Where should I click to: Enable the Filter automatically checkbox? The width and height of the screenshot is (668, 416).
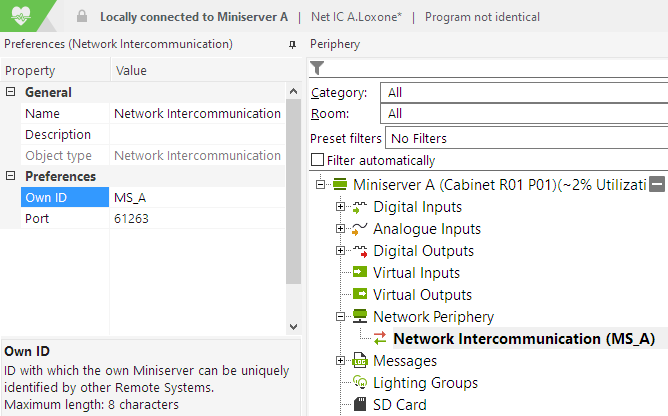[x=317, y=160]
